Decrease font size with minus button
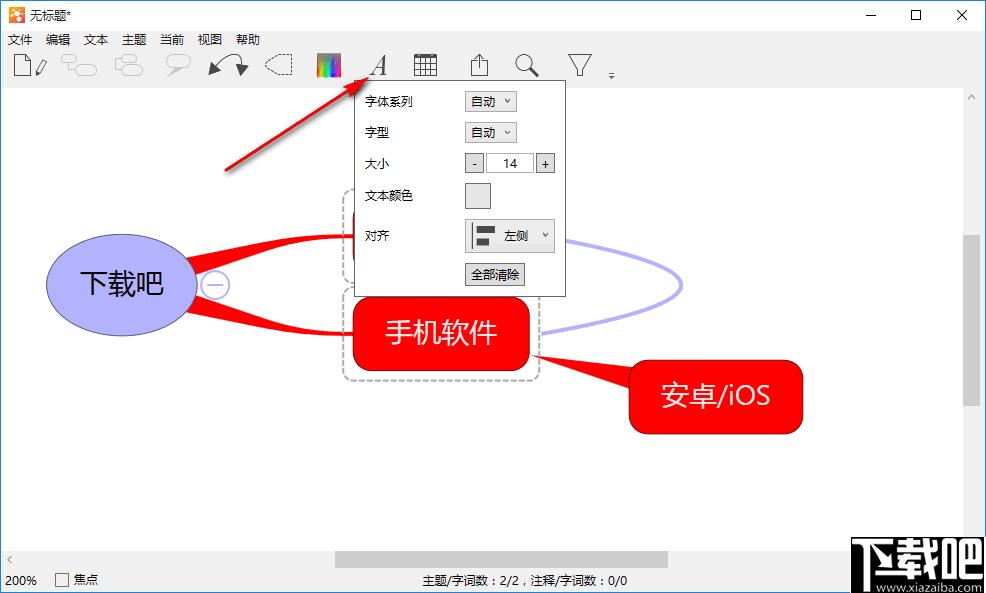This screenshot has width=986, height=593. tap(475, 163)
